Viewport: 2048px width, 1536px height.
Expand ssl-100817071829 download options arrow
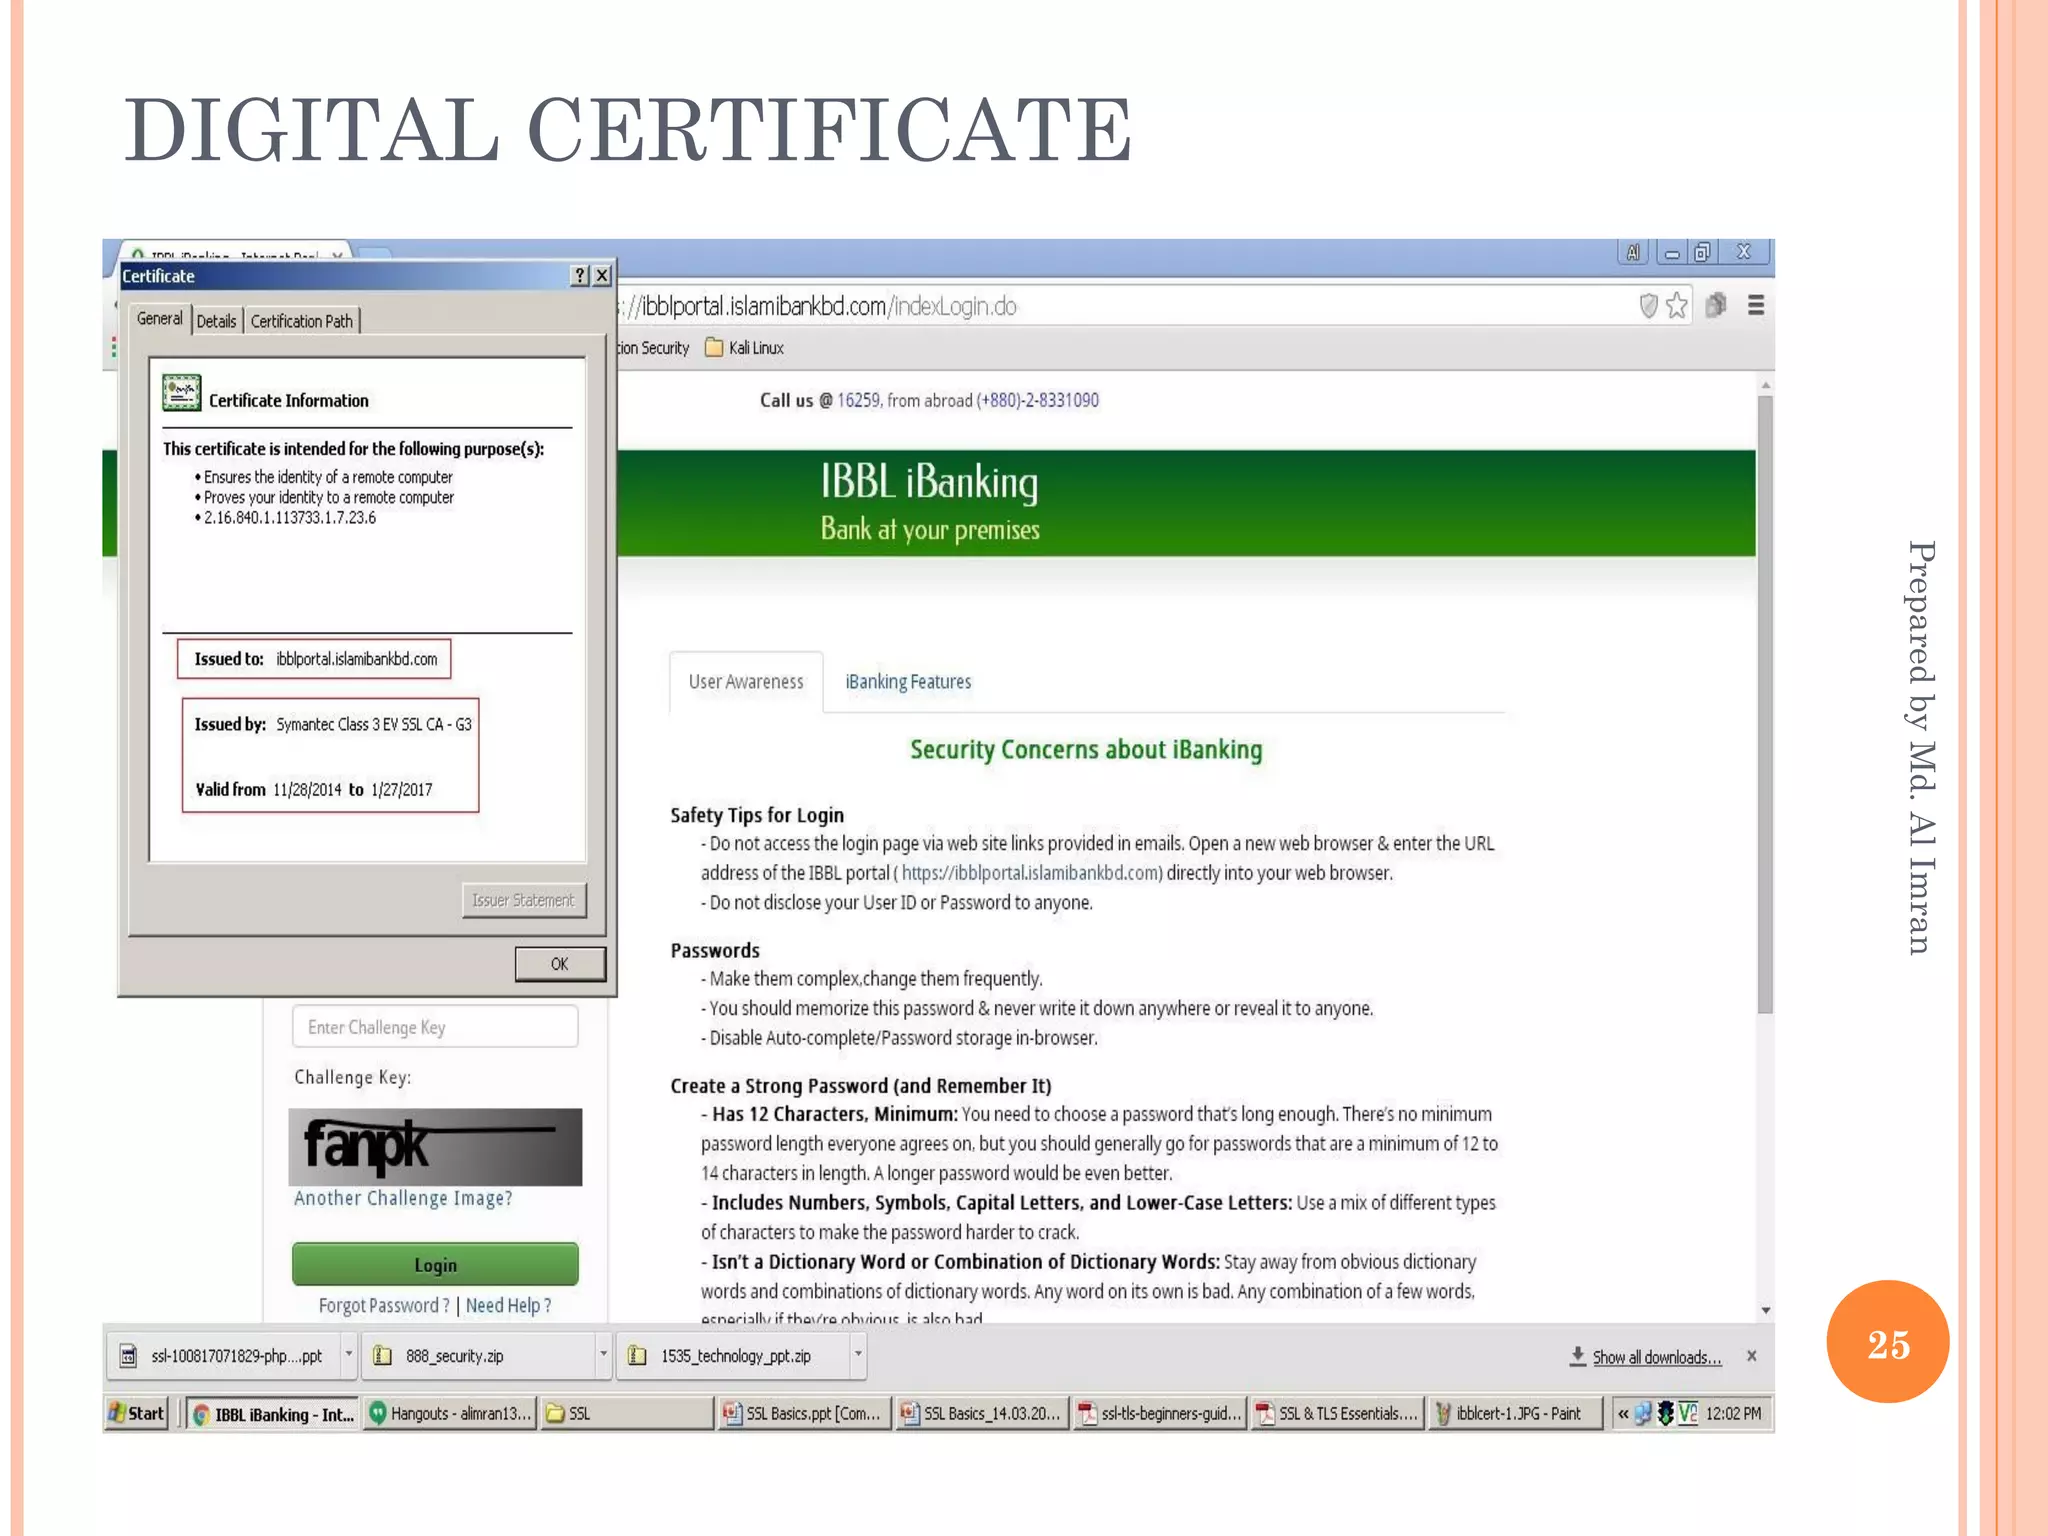(x=349, y=1356)
